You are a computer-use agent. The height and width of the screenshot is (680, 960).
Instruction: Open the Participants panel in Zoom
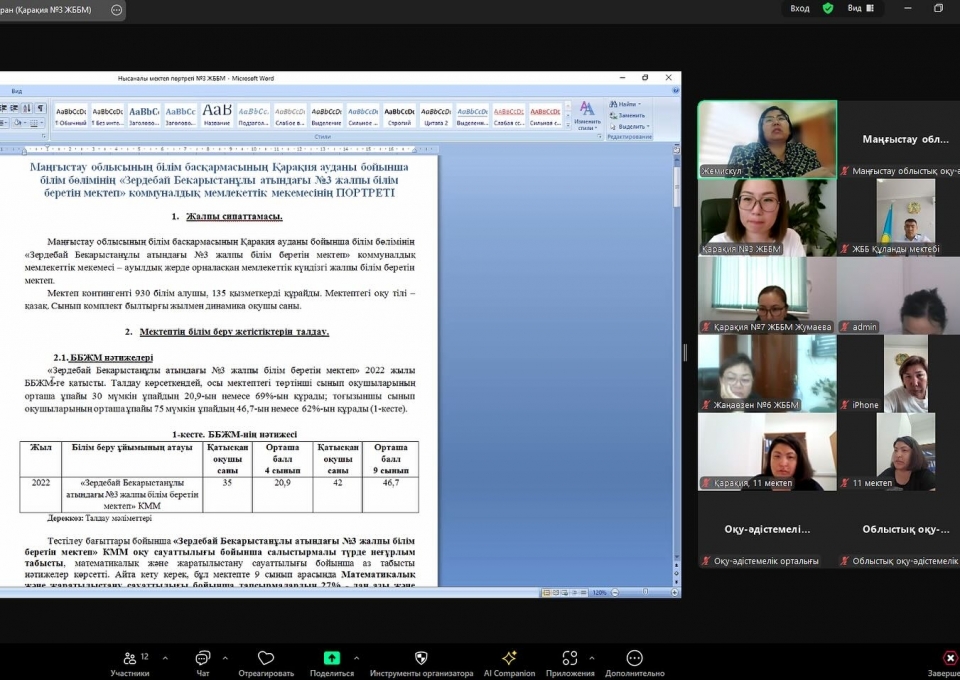(130, 663)
